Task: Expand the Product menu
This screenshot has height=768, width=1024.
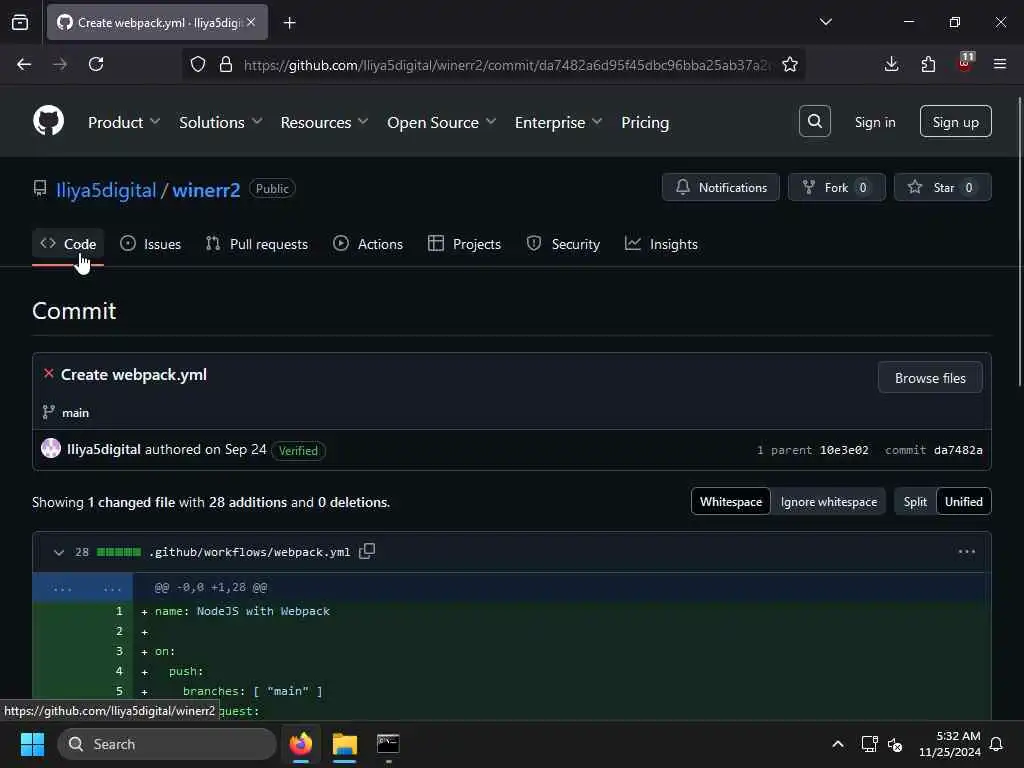Action: coord(124,122)
